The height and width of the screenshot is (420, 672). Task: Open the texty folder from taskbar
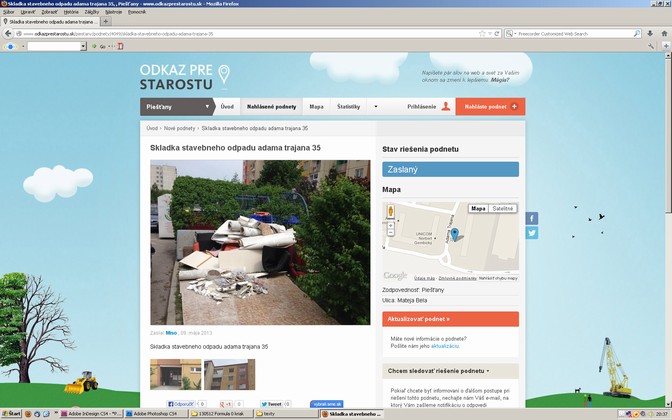tap(286, 414)
